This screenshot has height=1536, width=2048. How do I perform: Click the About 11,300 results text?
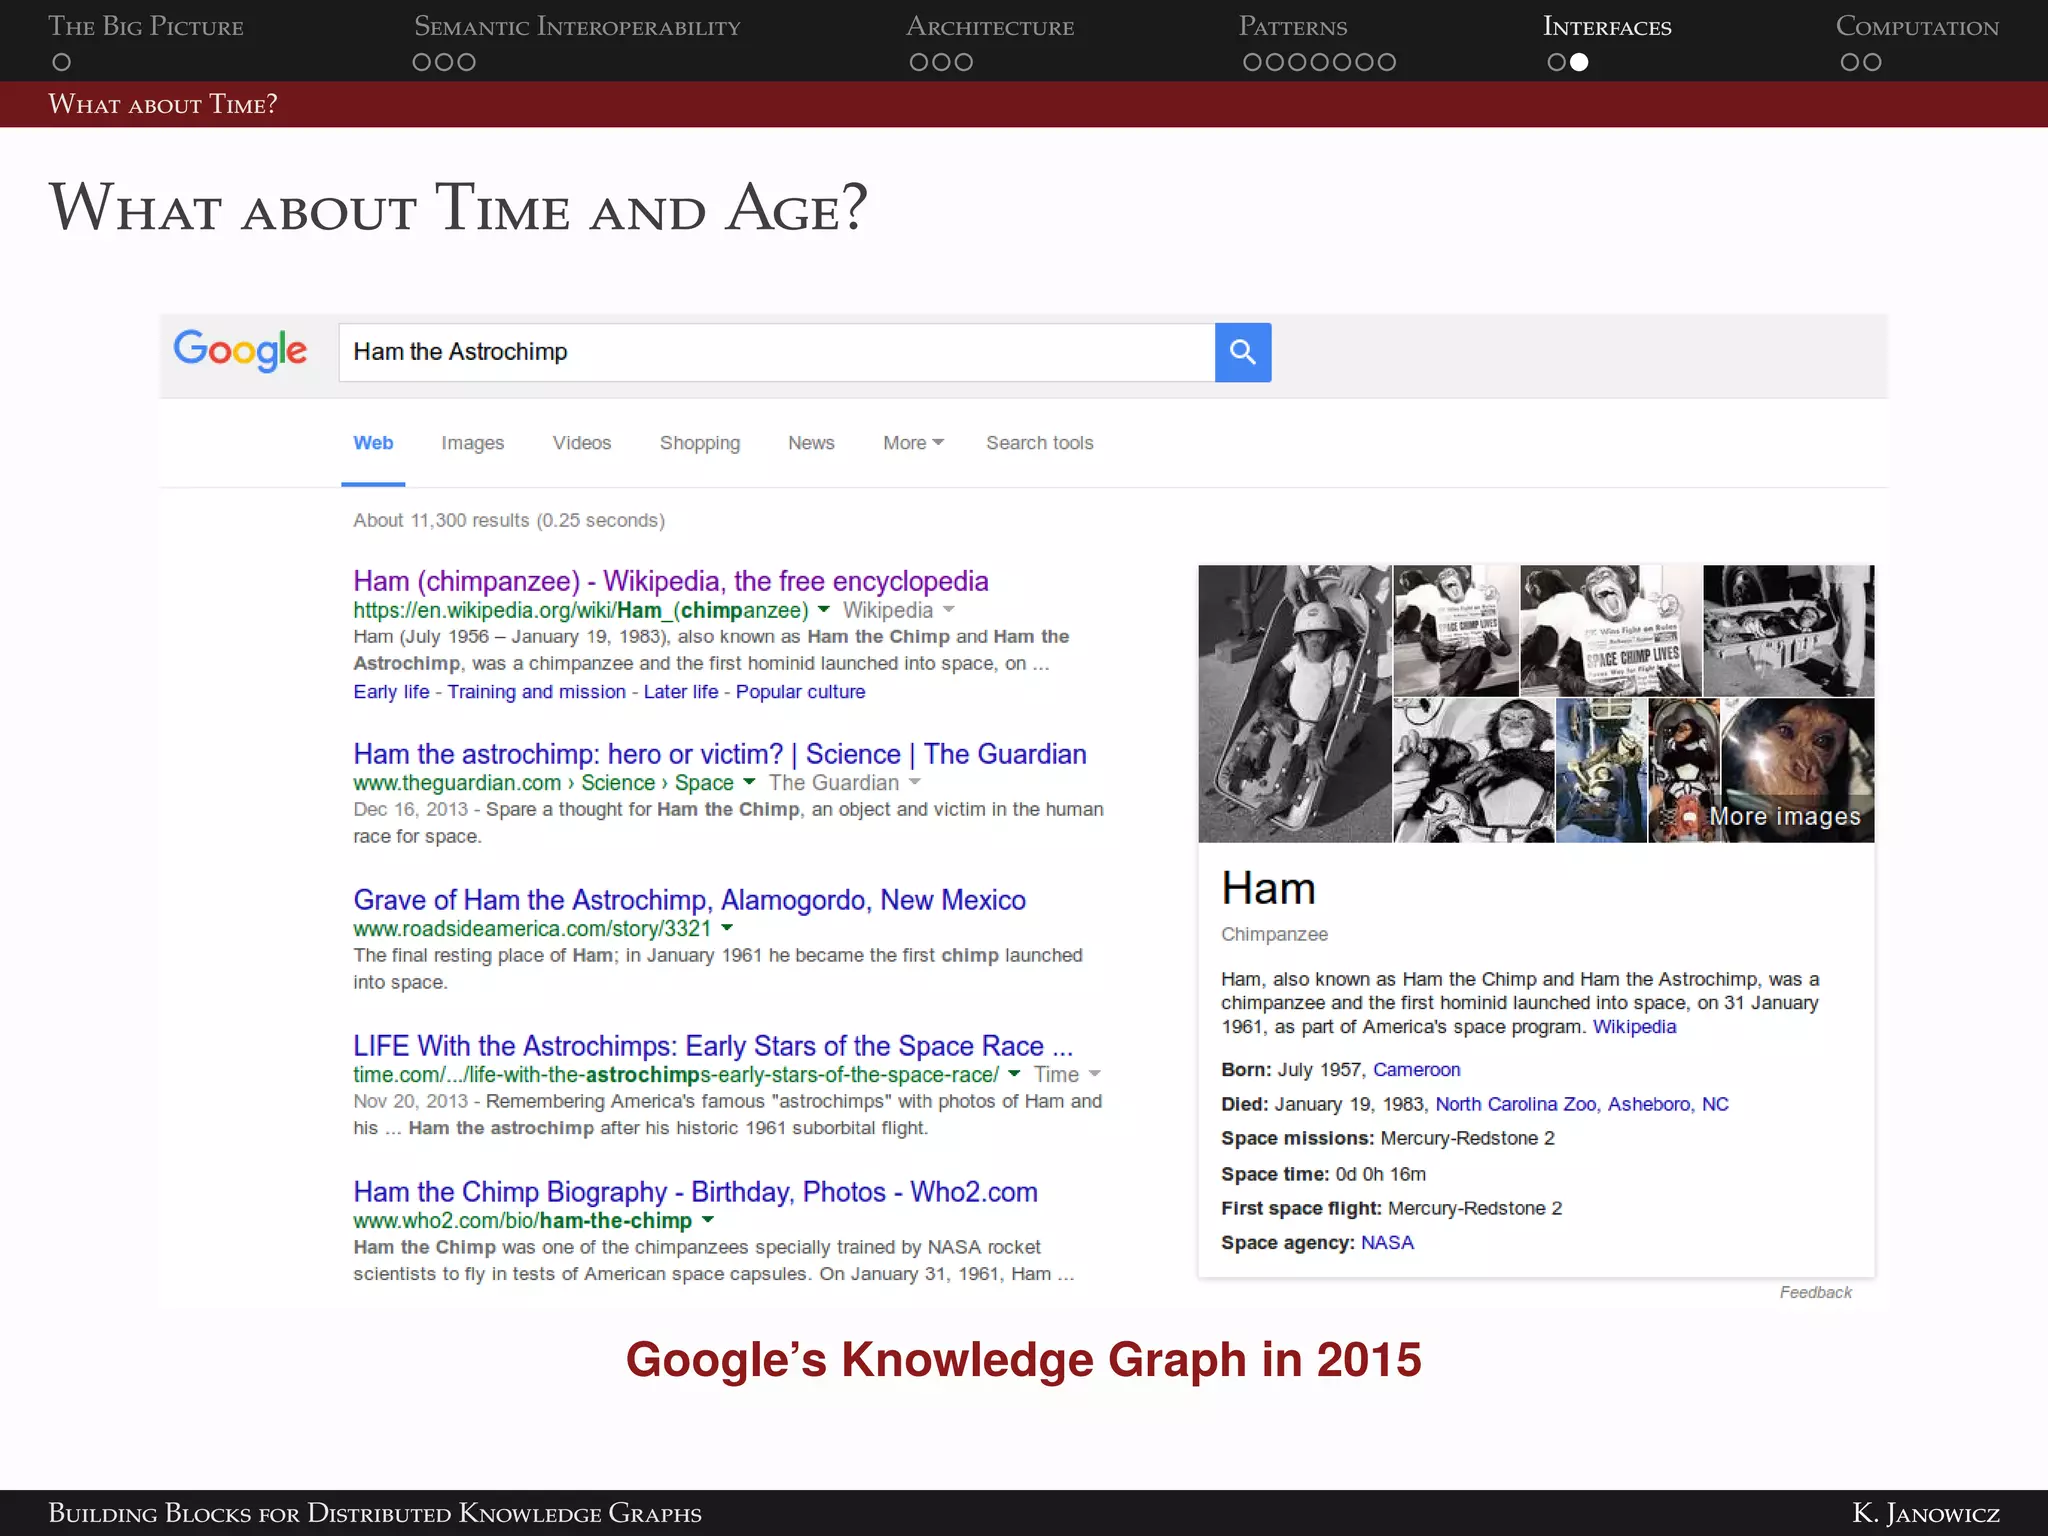(509, 520)
